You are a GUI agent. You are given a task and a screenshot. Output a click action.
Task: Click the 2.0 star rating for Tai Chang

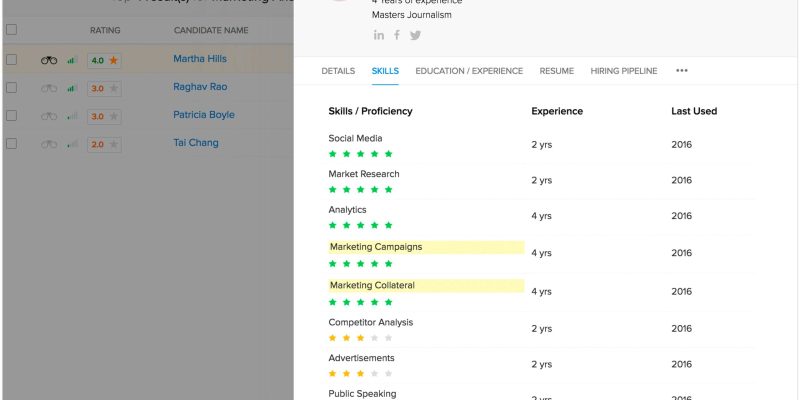click(104, 145)
